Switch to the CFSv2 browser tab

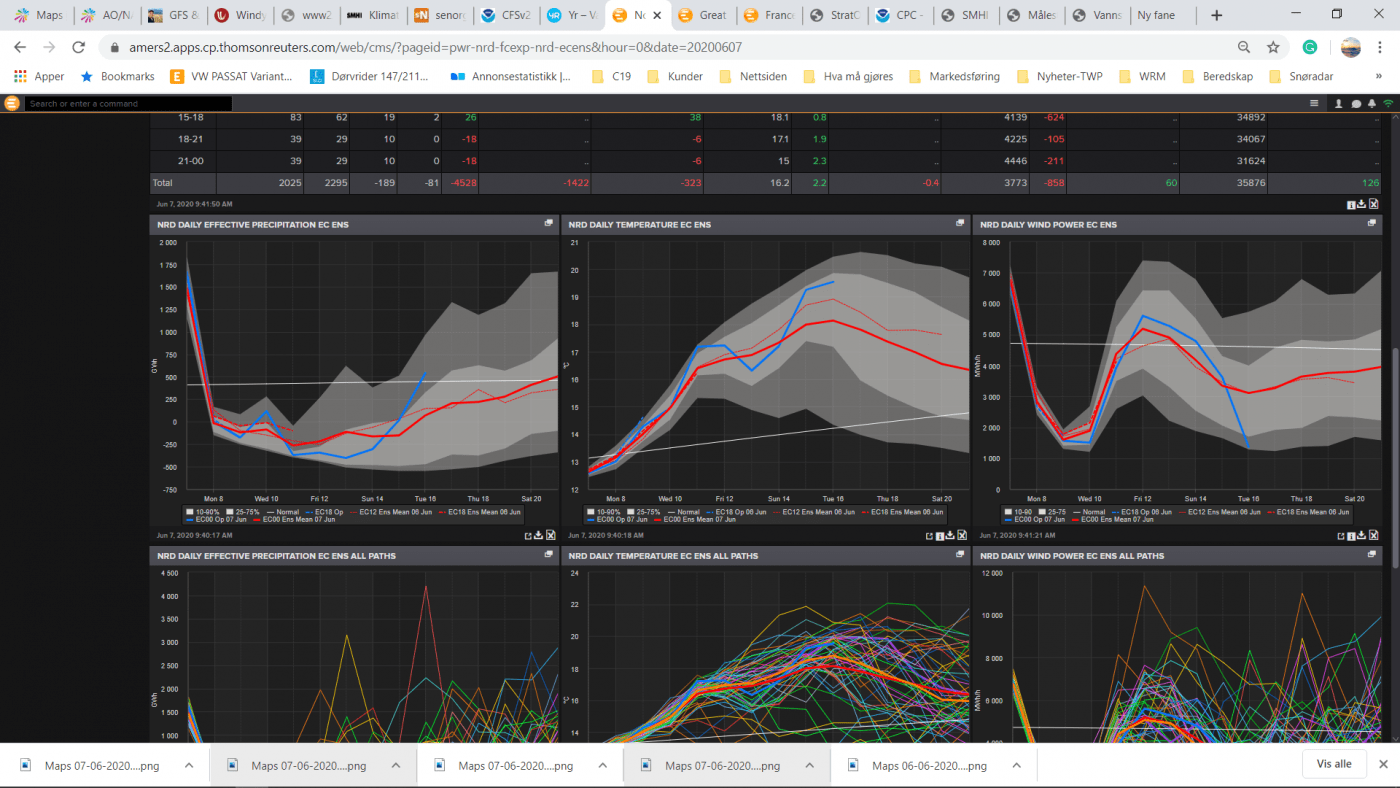506,15
